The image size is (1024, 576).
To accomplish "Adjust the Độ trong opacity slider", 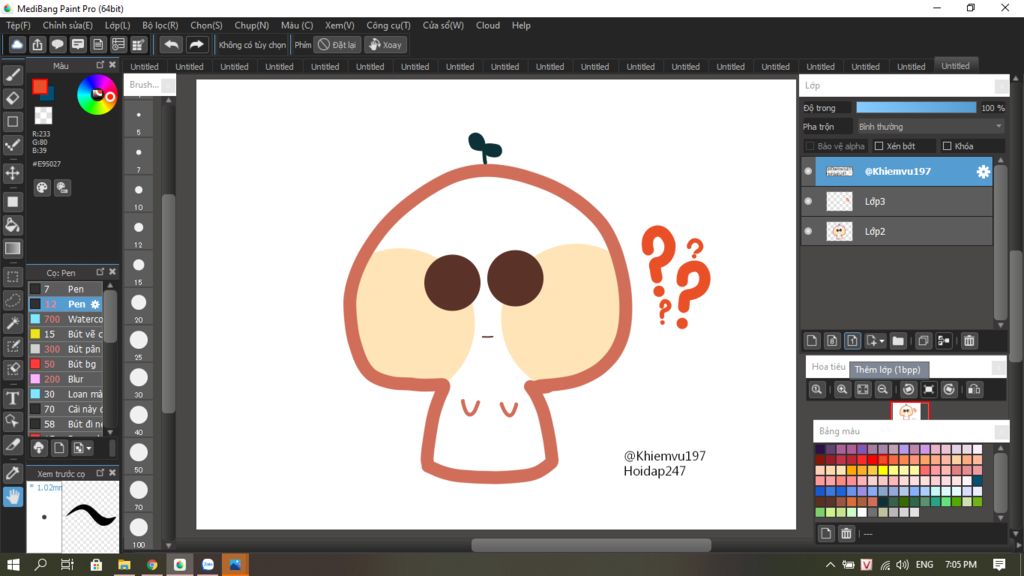I will (915, 107).
